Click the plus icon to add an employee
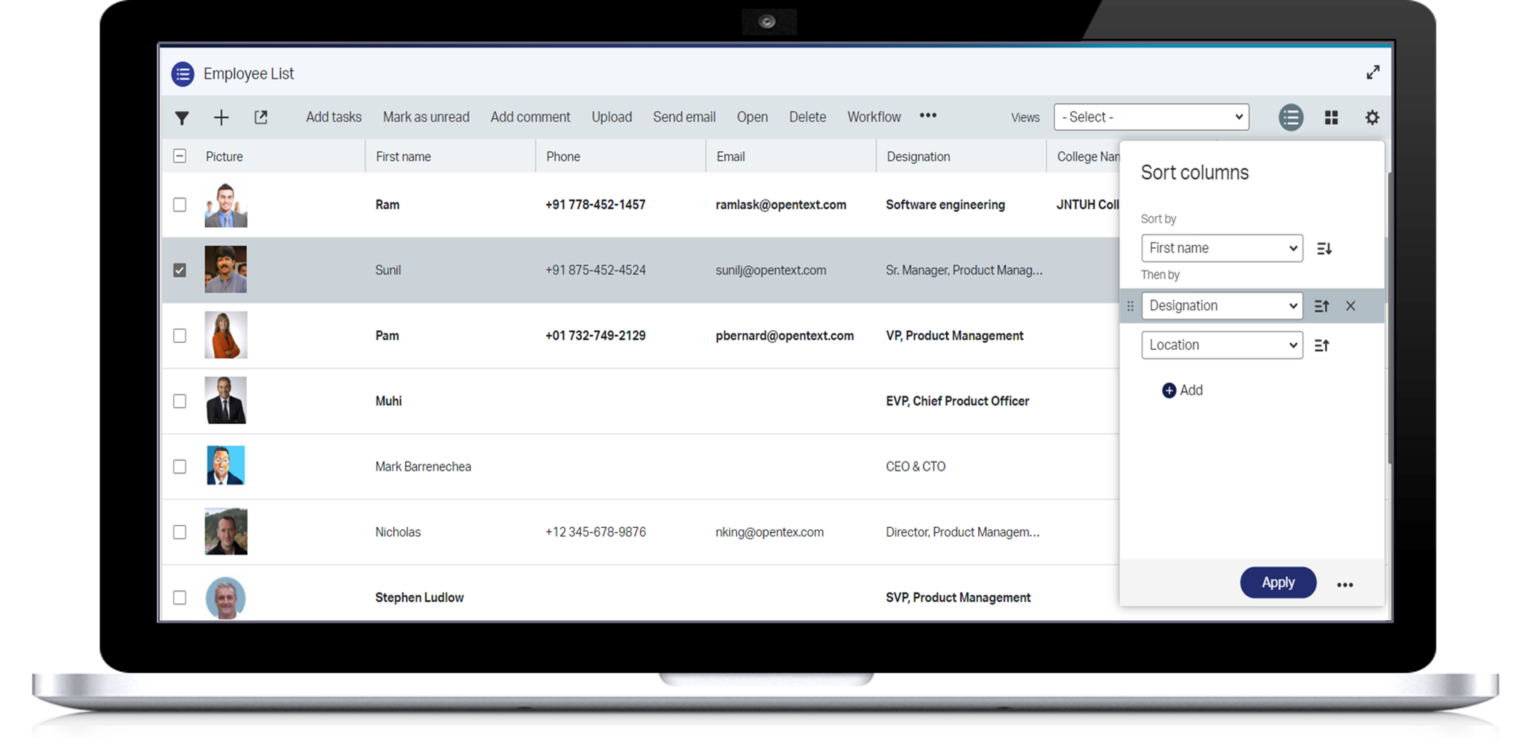1536x751 pixels. pyautogui.click(x=221, y=117)
